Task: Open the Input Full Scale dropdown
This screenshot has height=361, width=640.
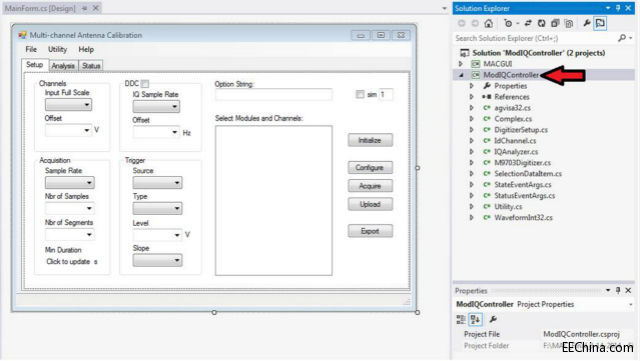Action: pos(69,105)
